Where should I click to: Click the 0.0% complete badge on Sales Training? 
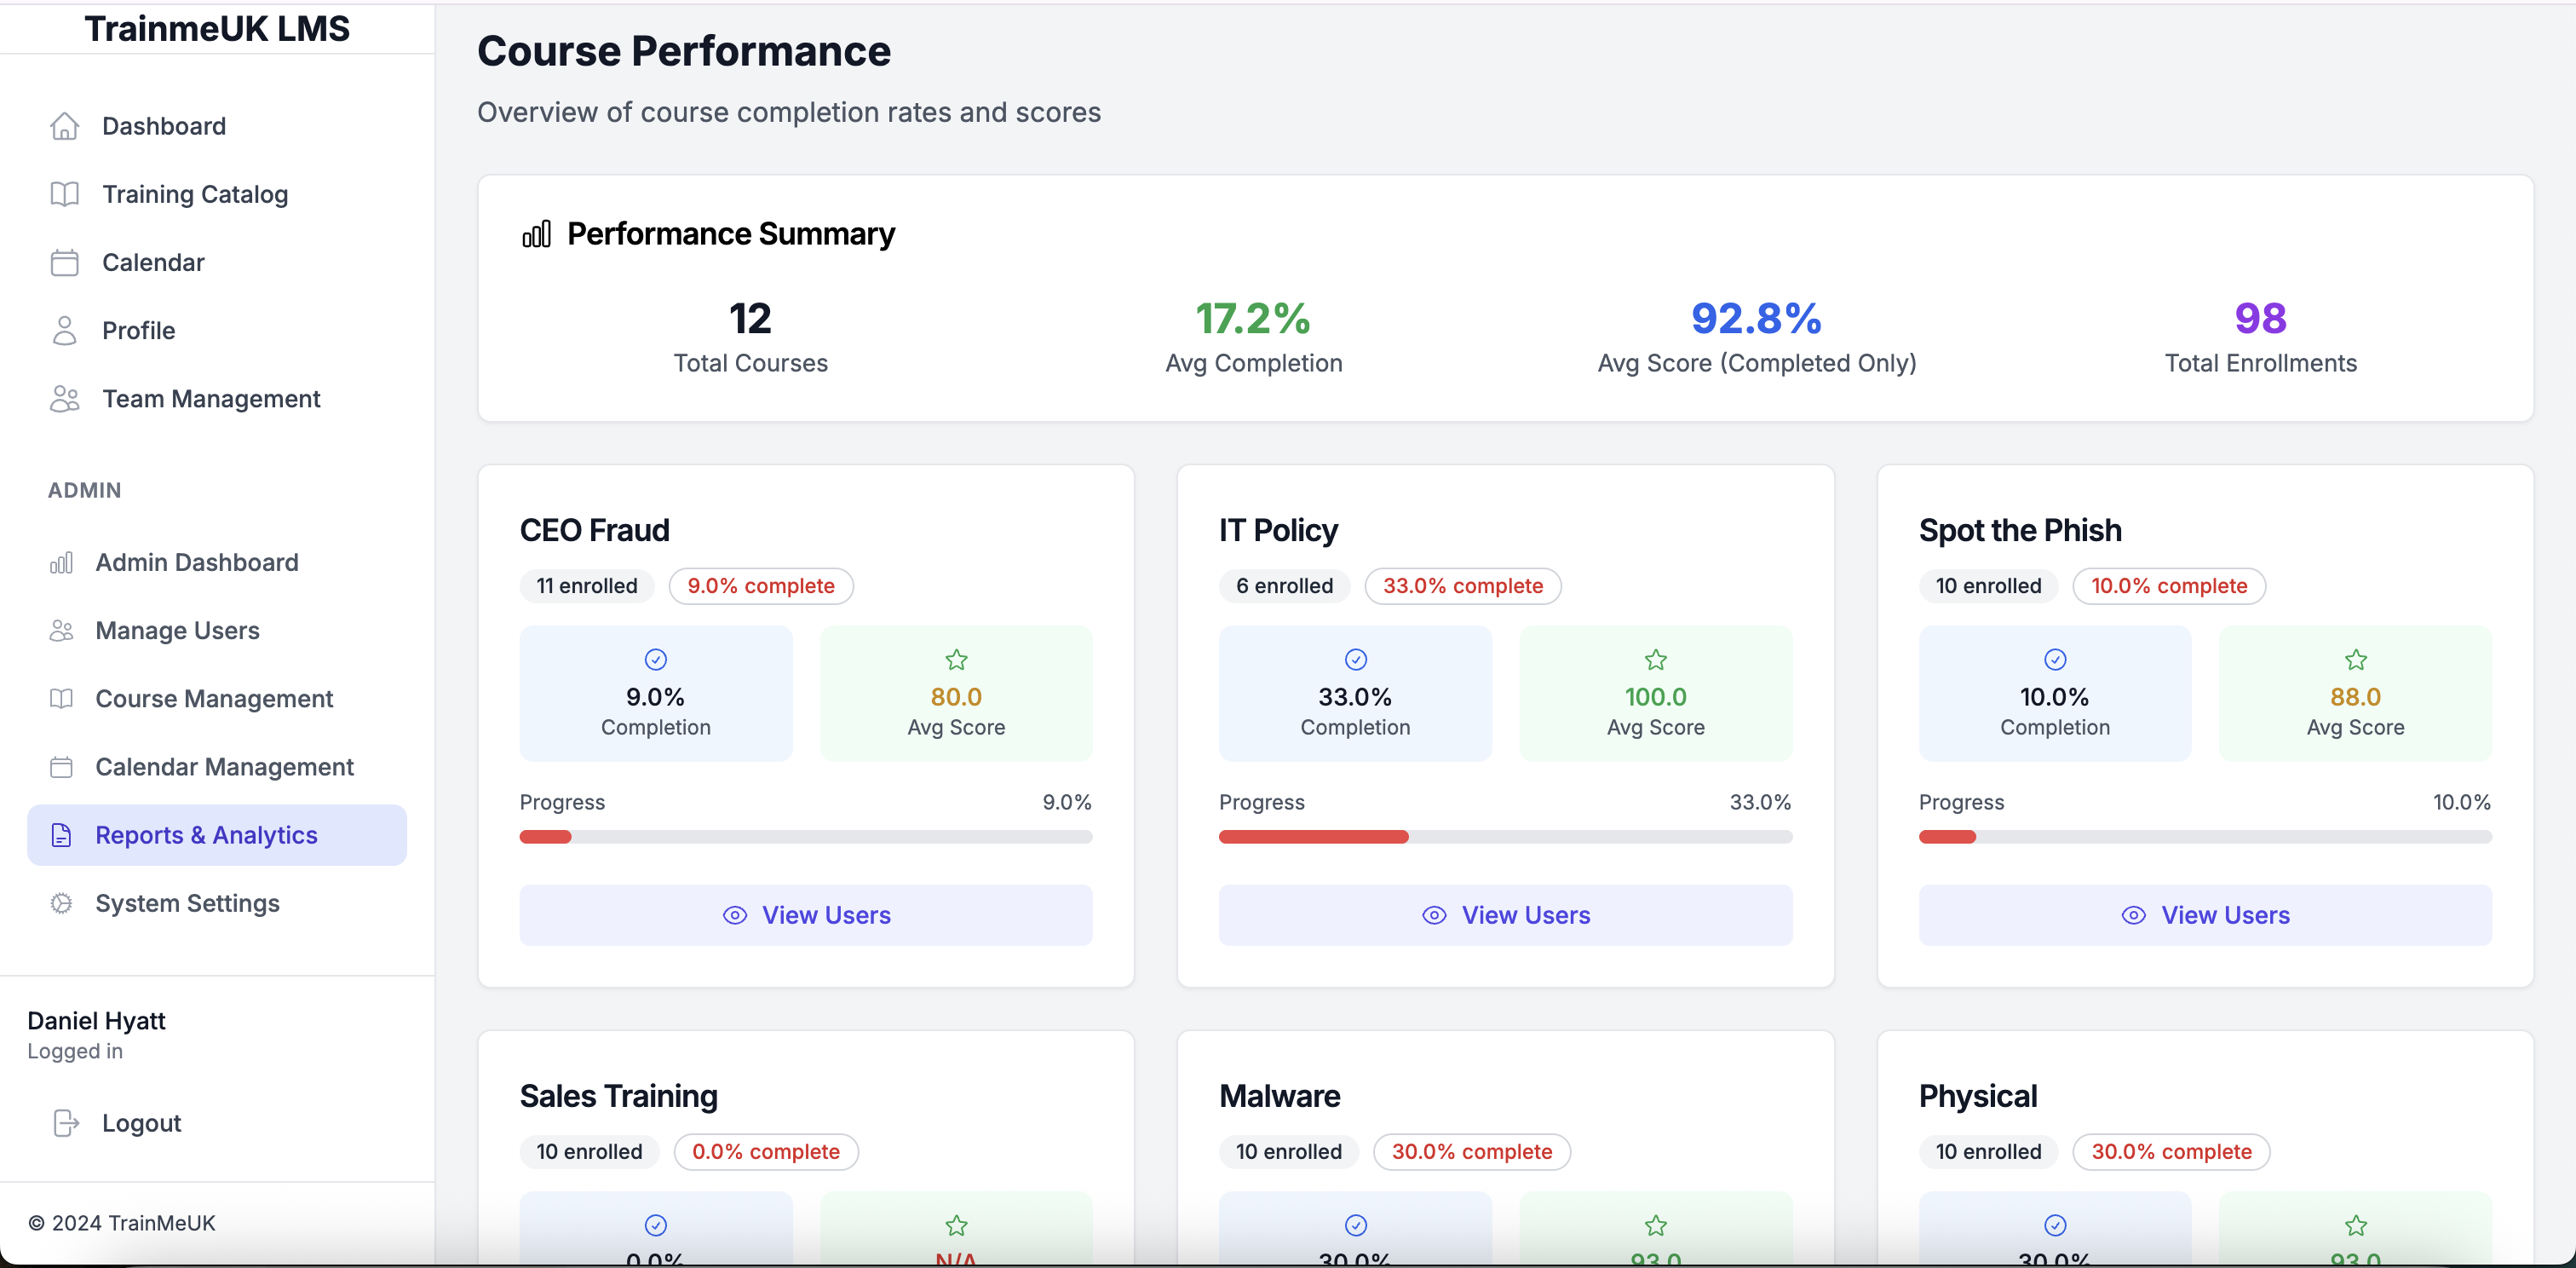point(766,1152)
